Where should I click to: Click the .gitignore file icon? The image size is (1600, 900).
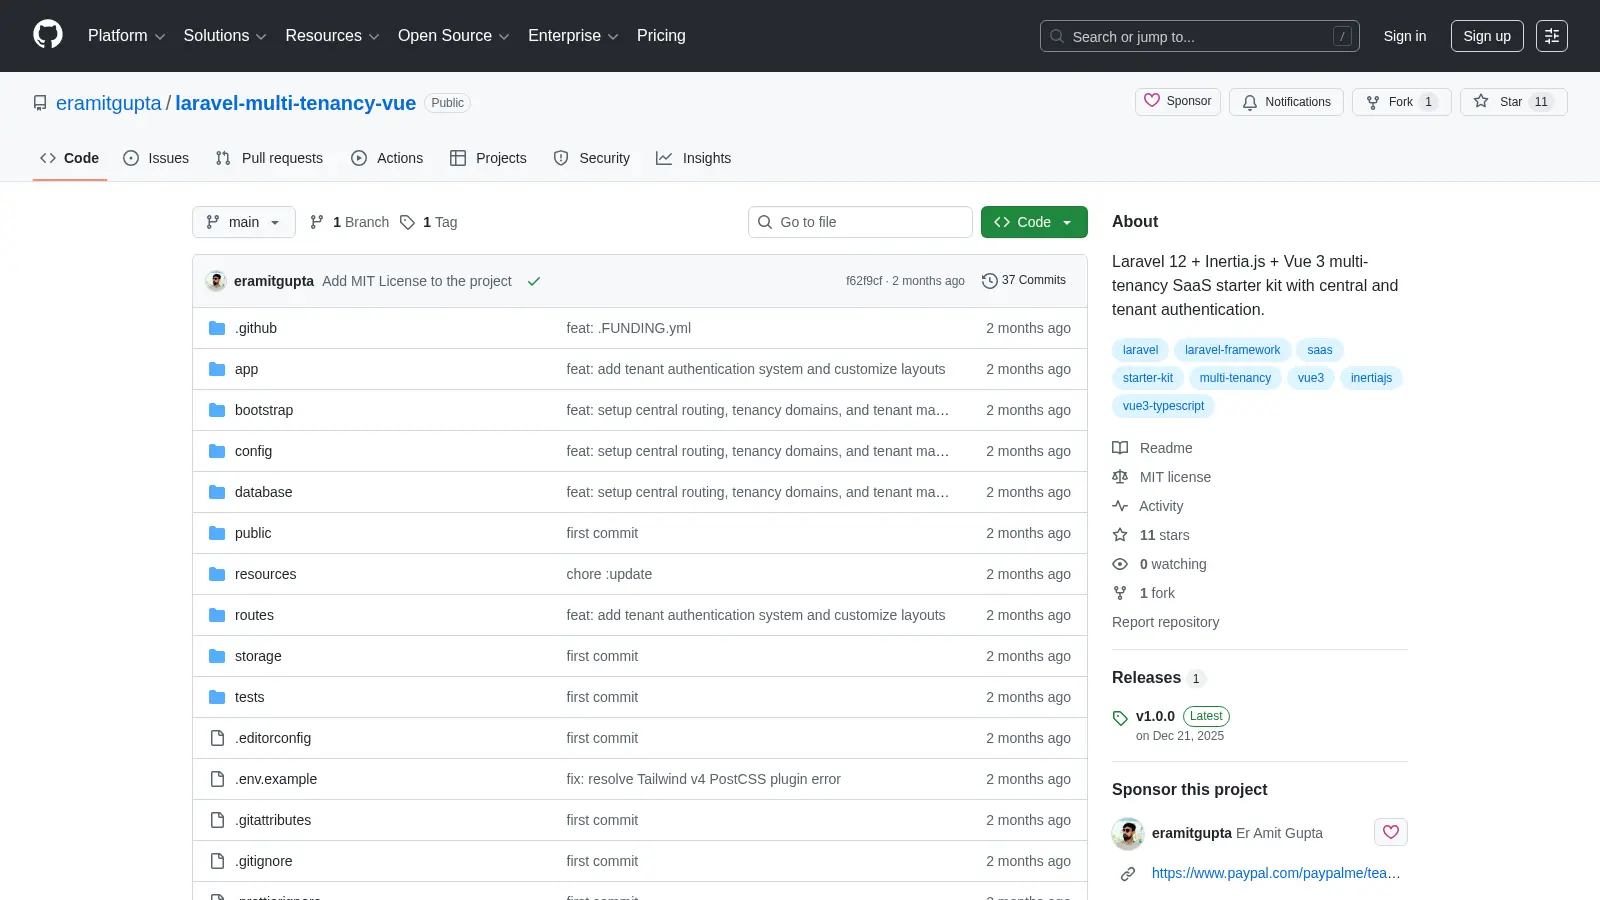tap(217, 861)
